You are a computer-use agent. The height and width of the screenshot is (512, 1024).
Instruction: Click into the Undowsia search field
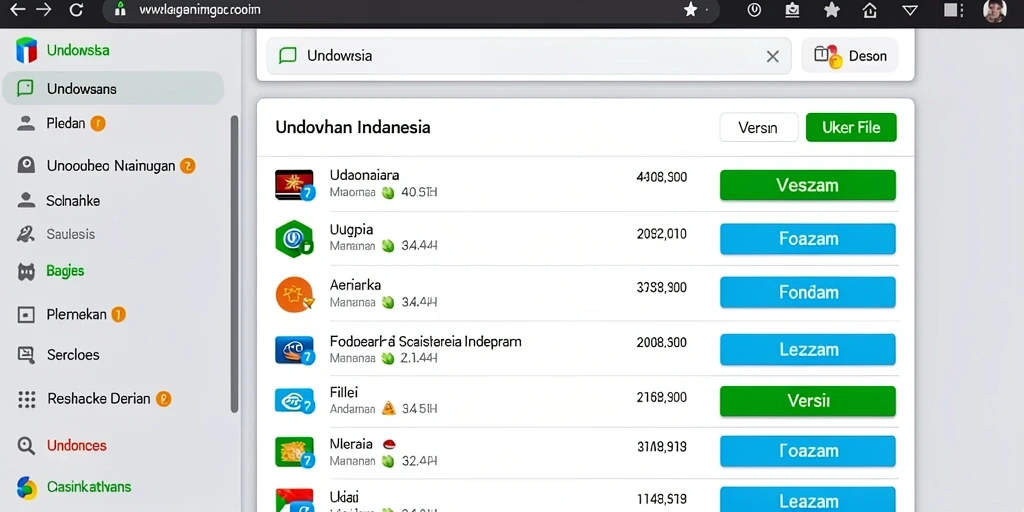click(529, 56)
